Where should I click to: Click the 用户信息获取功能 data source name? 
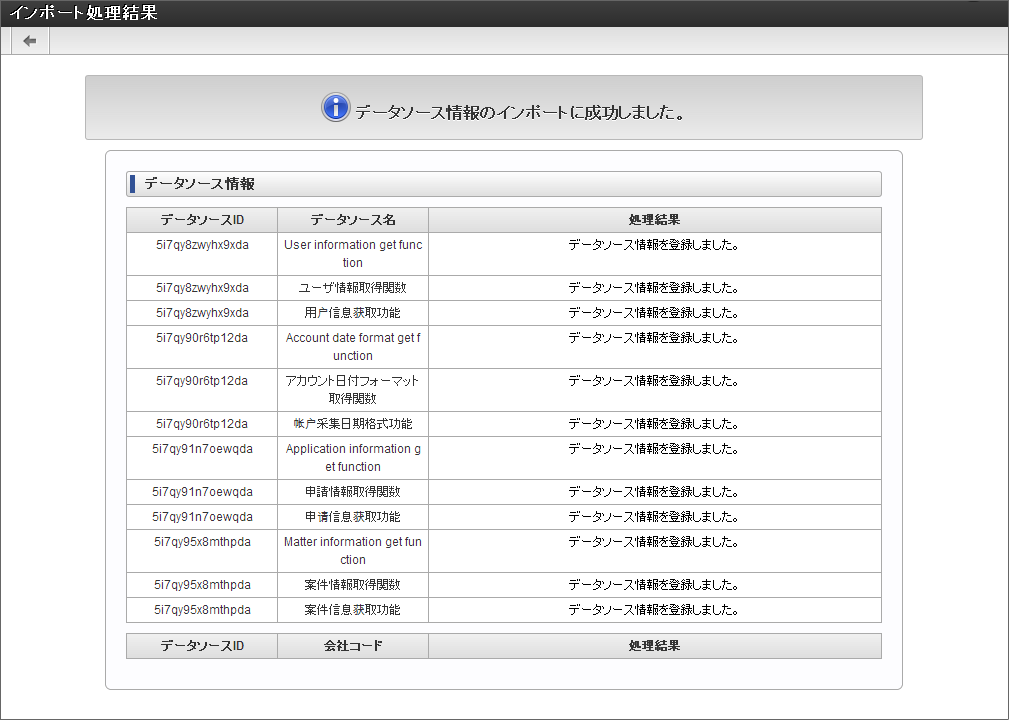click(353, 313)
